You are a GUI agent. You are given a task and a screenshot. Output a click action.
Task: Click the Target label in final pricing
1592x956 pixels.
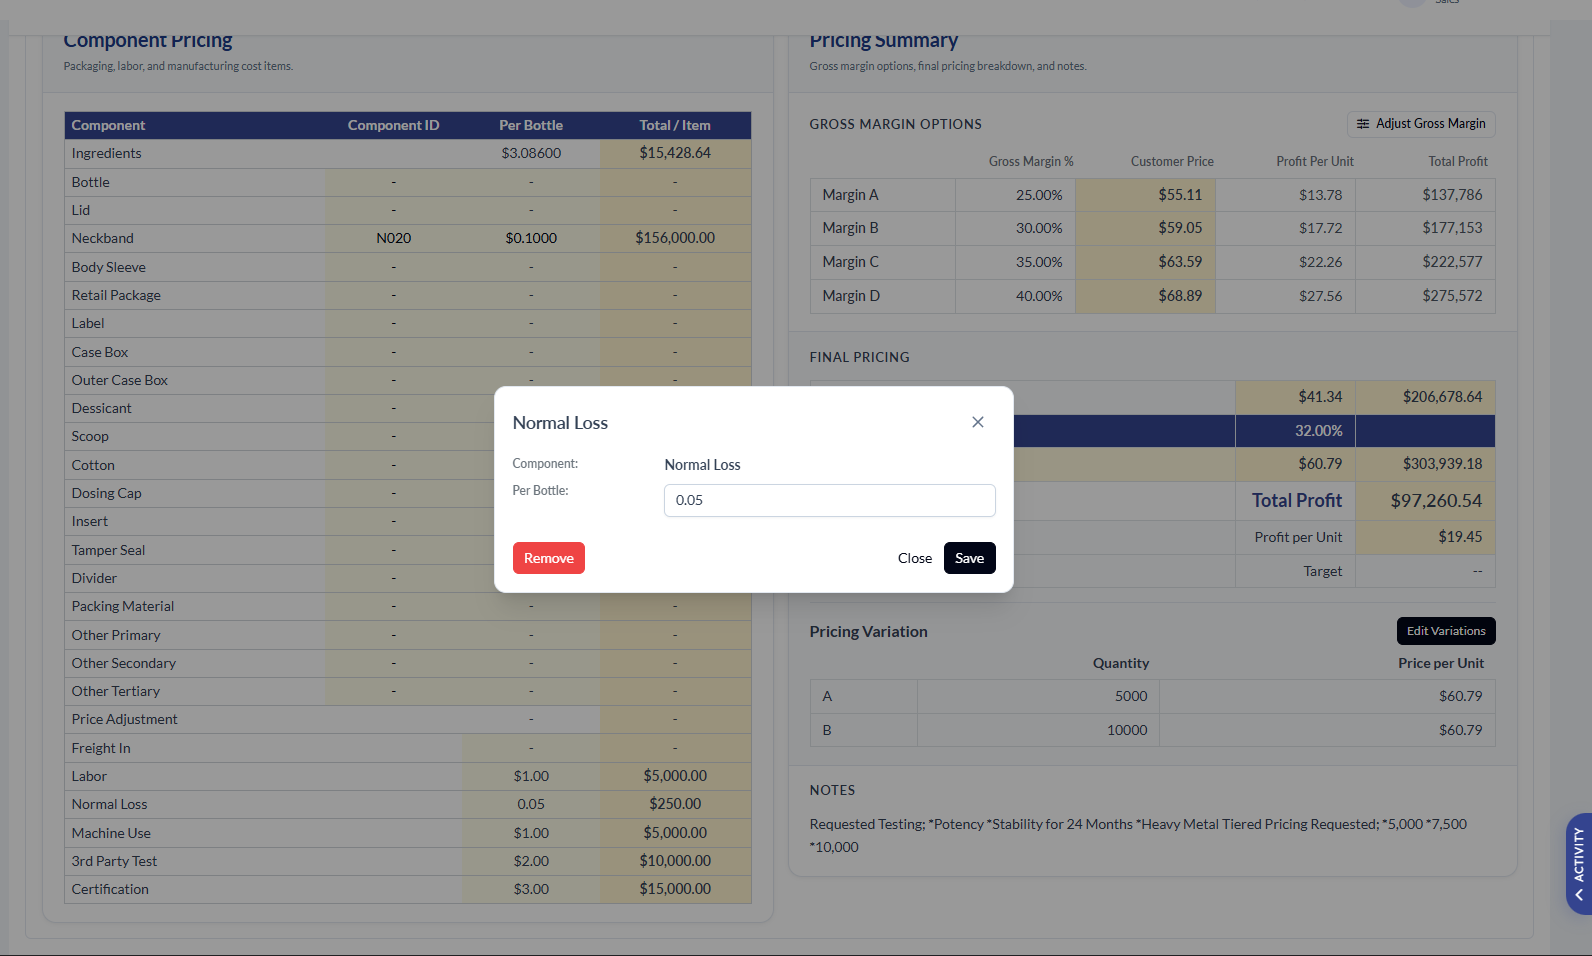[x=1322, y=571]
